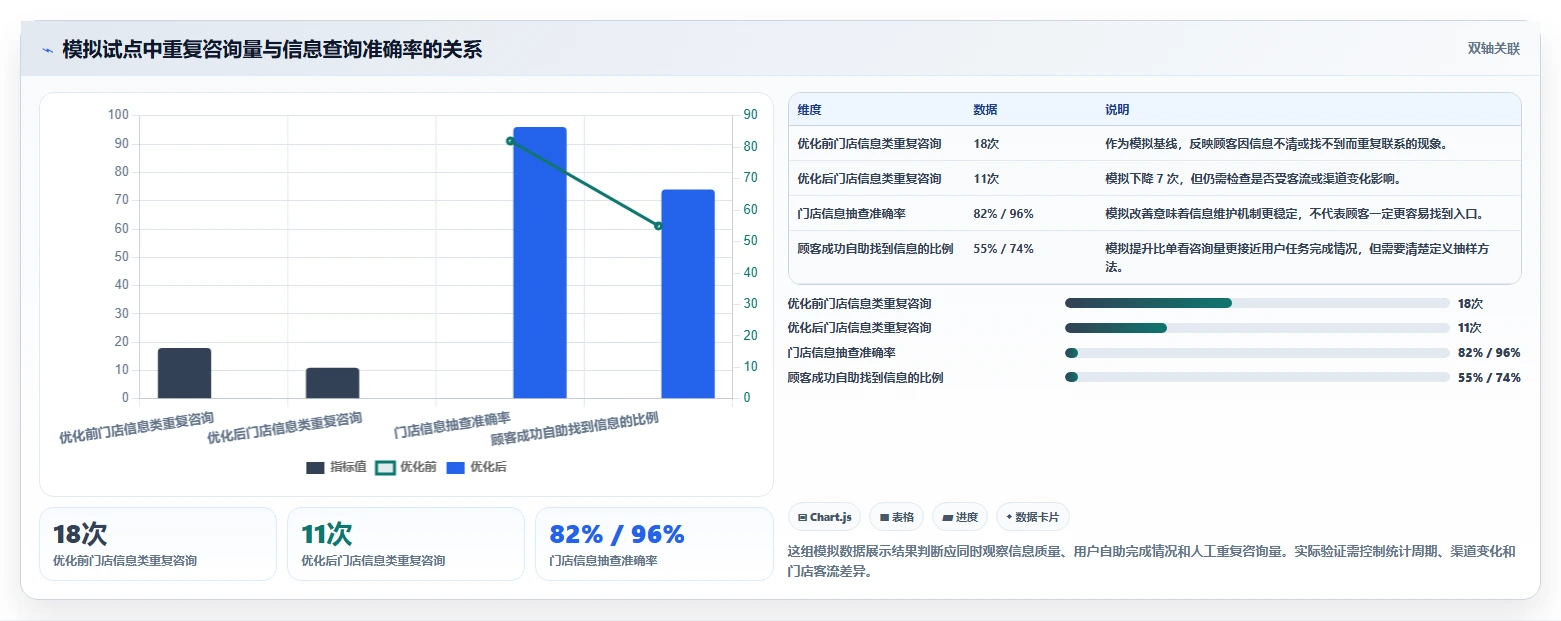Toggle the 优化前 legend item

405,467
